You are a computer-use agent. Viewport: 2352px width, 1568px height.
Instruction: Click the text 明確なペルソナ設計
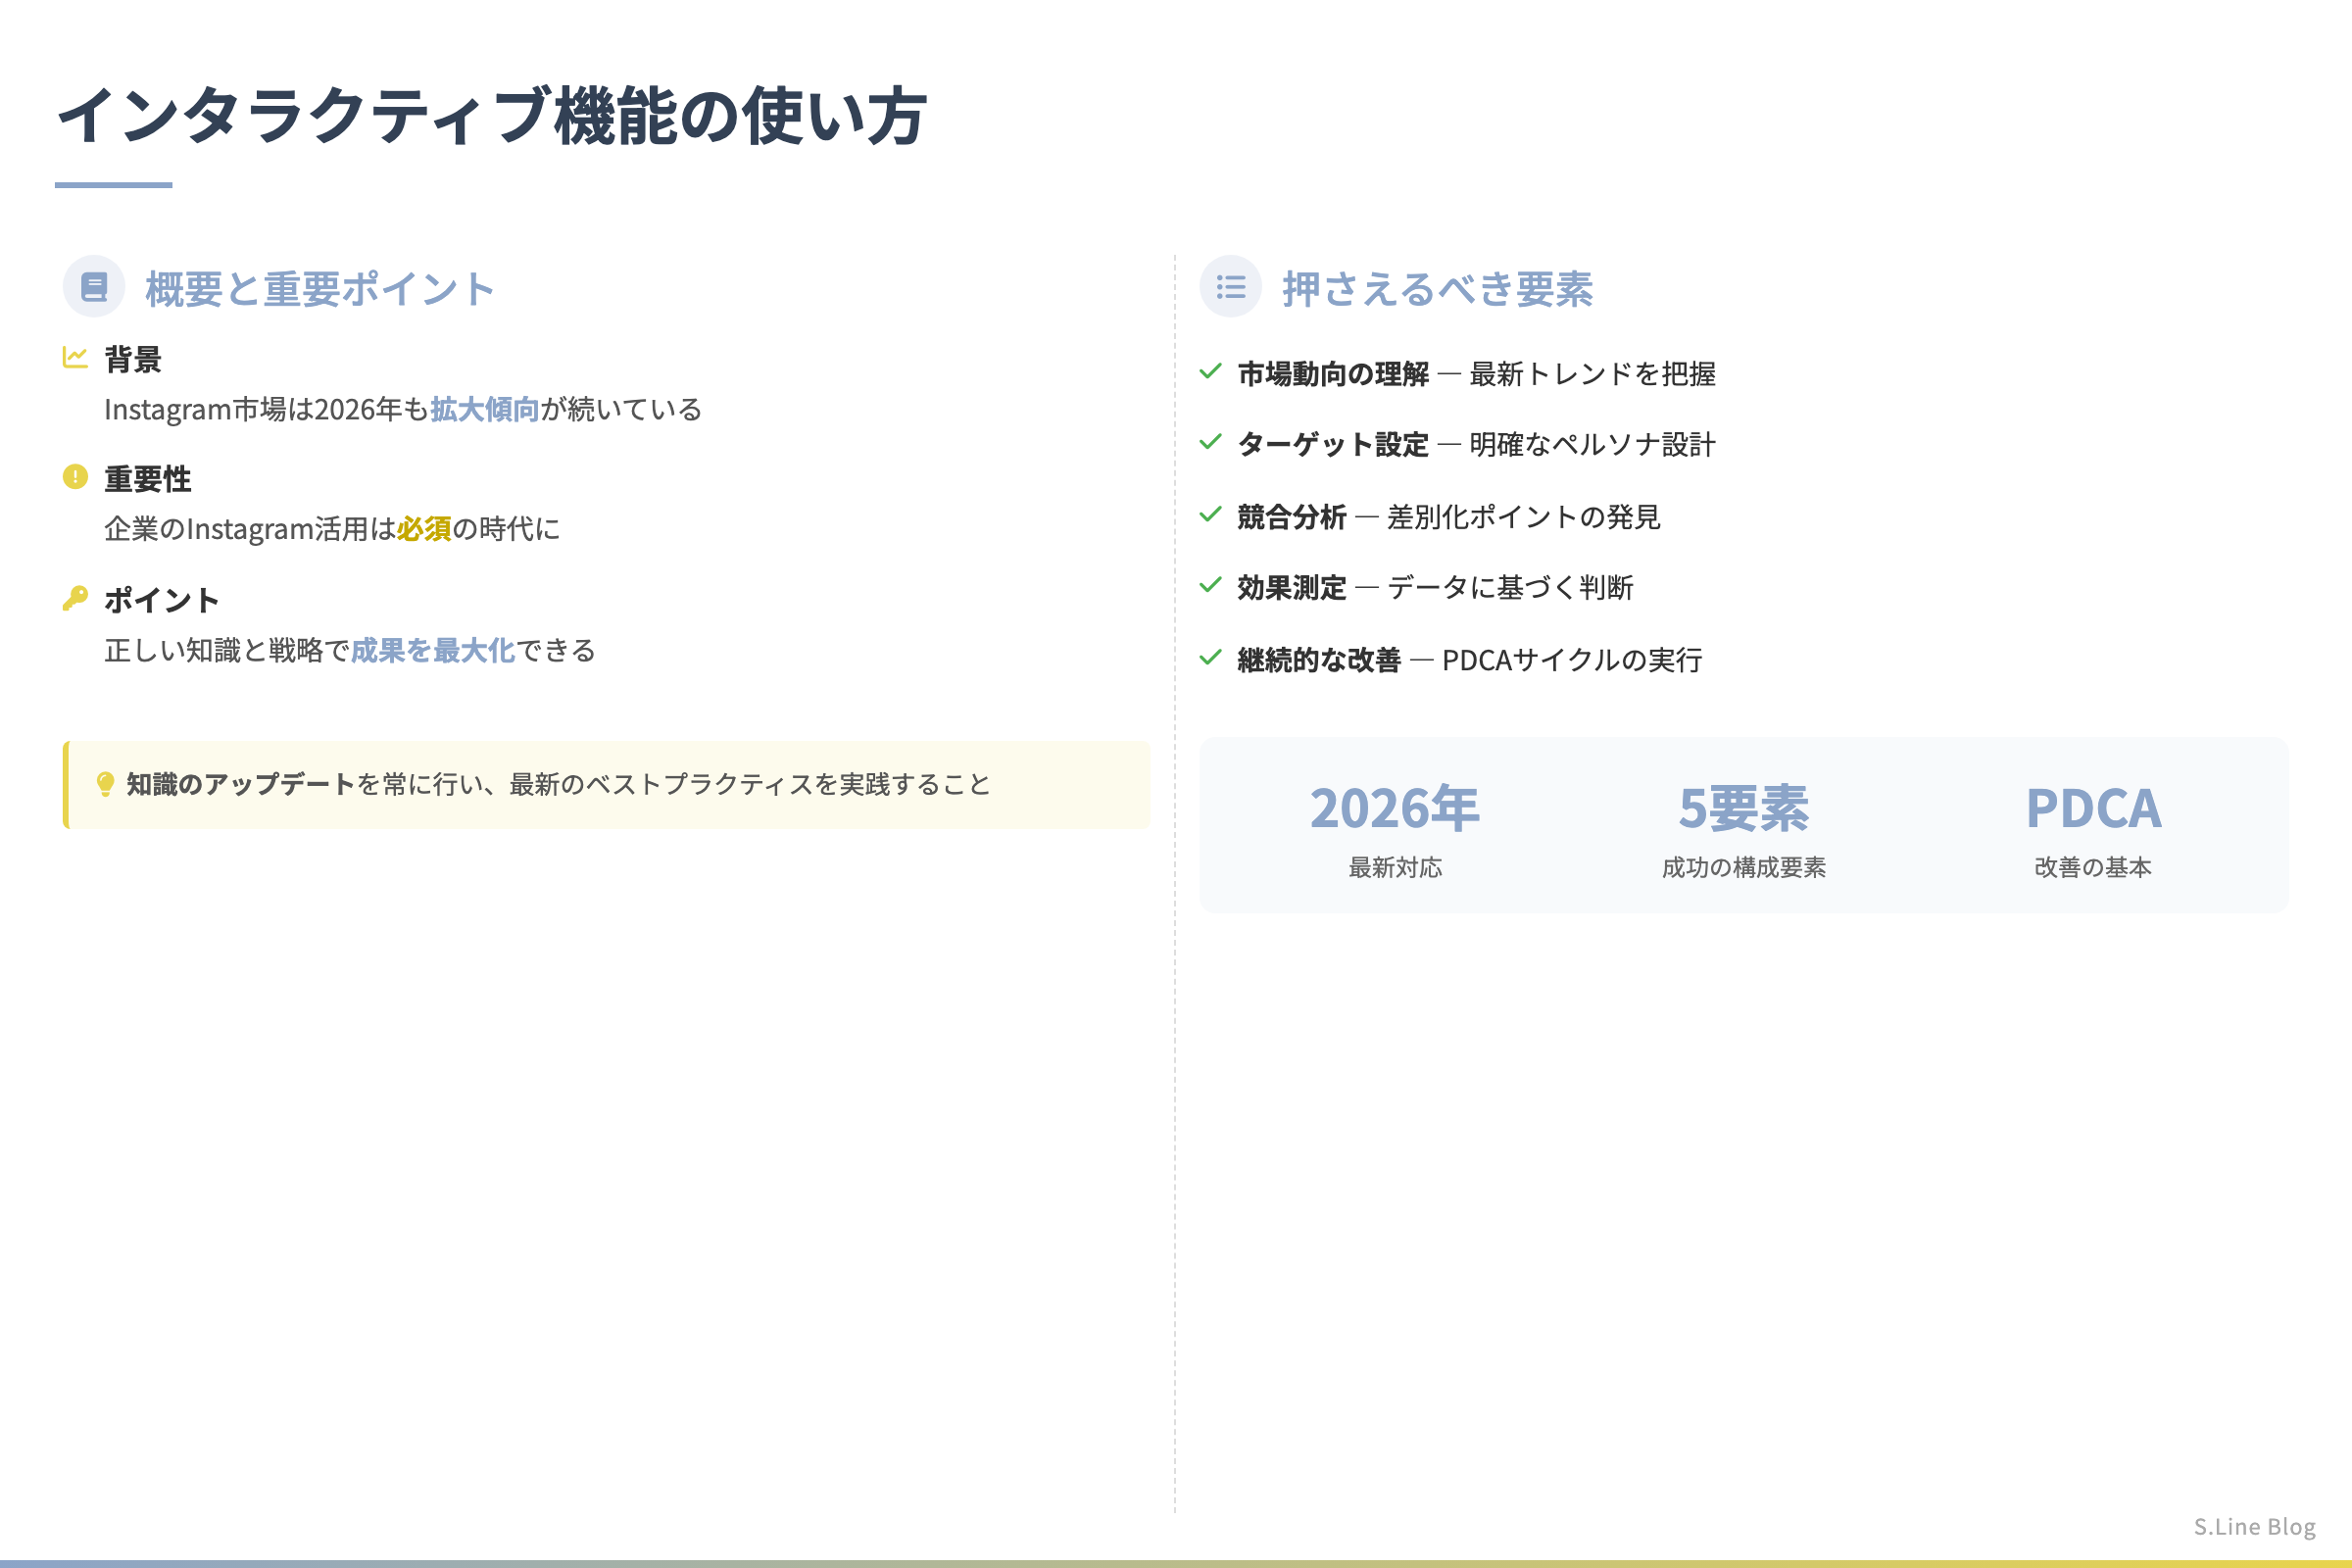[x=1593, y=444]
